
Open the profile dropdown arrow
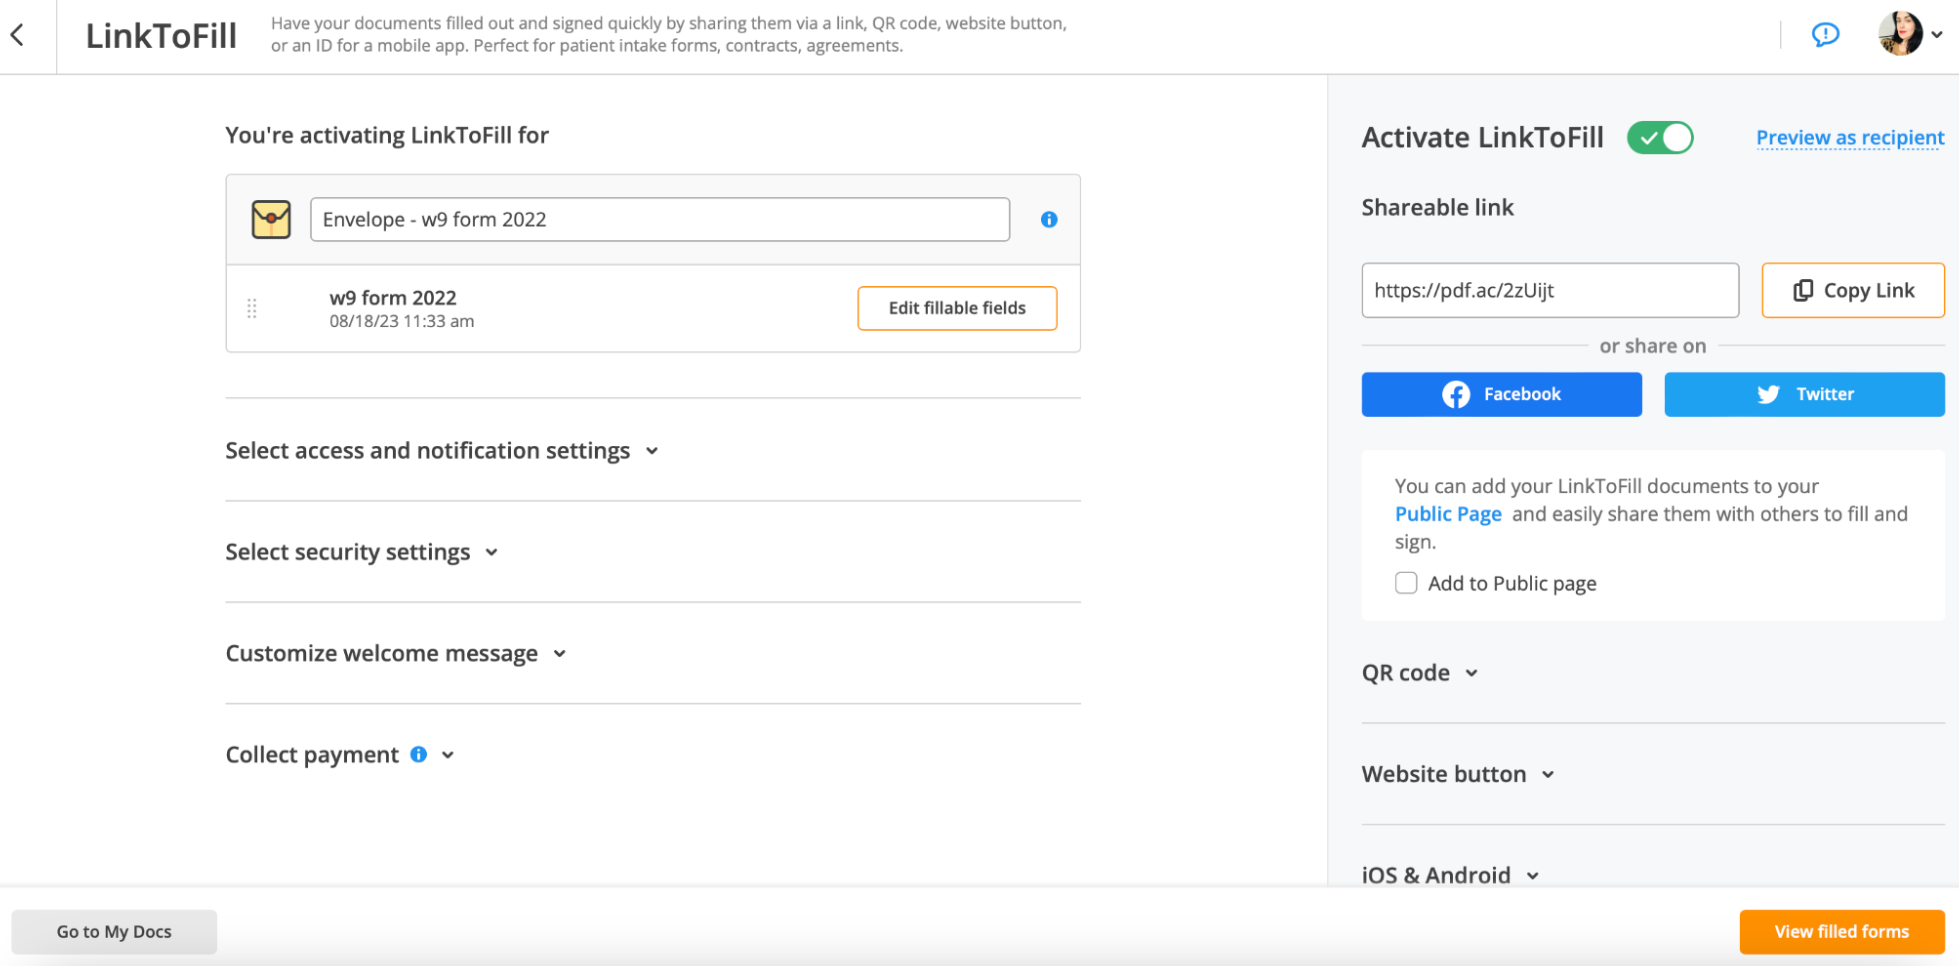click(1937, 35)
